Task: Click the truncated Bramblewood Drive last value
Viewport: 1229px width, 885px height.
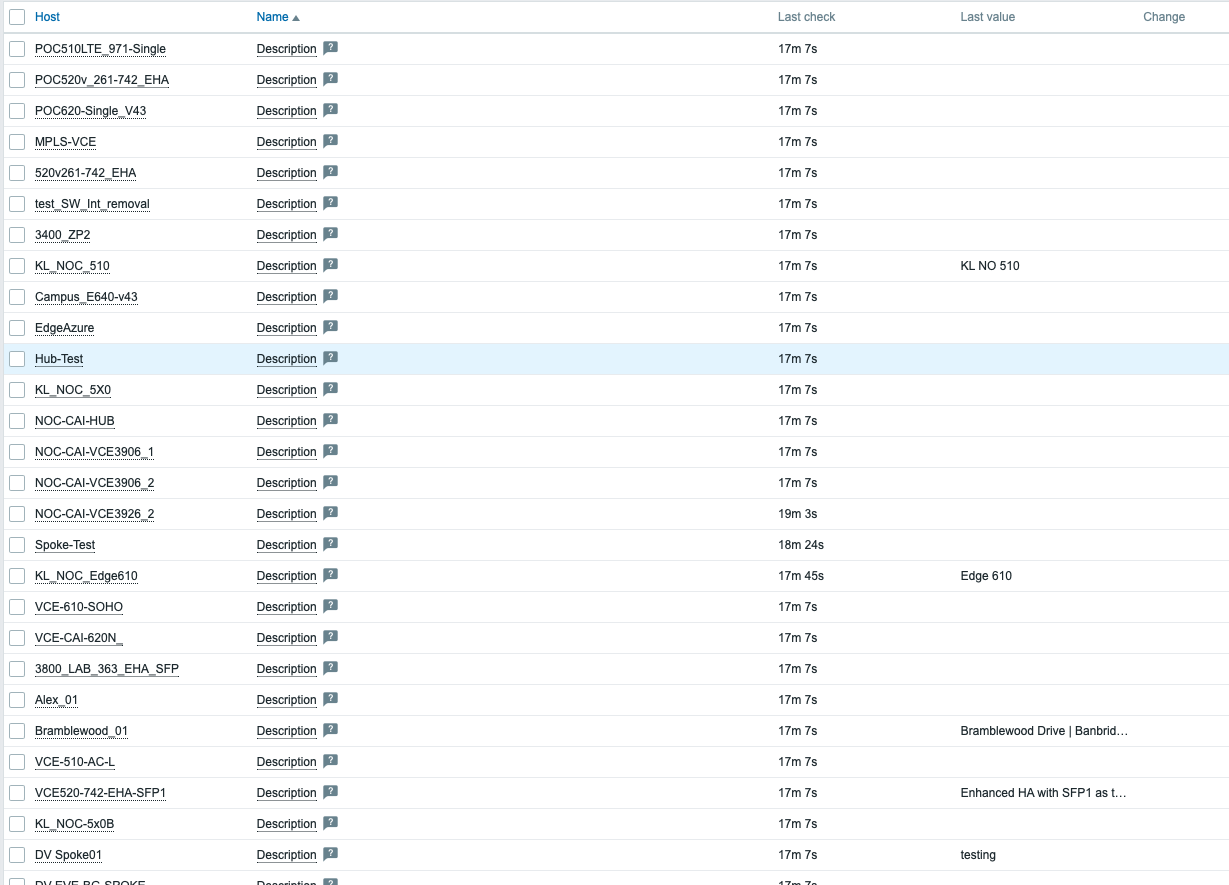Action: click(1043, 731)
